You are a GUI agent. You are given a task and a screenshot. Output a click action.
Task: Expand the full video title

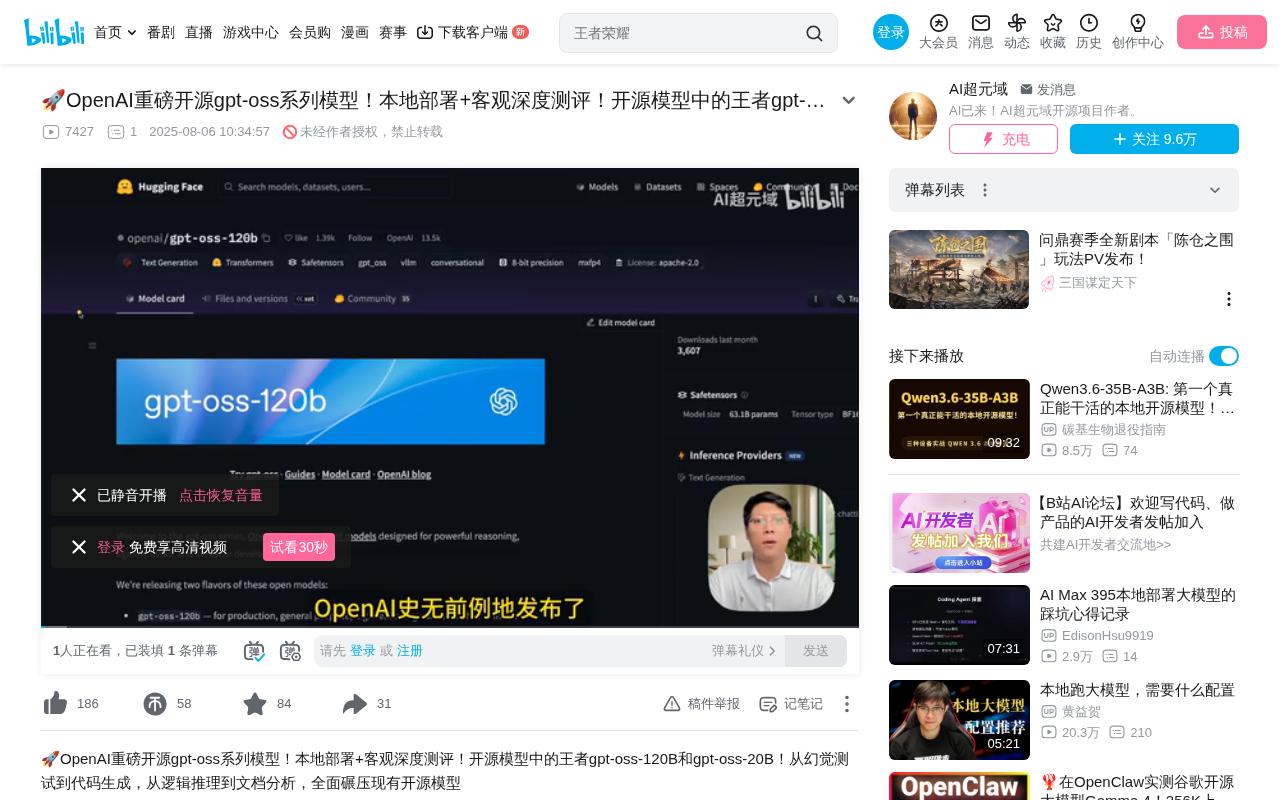tap(849, 100)
